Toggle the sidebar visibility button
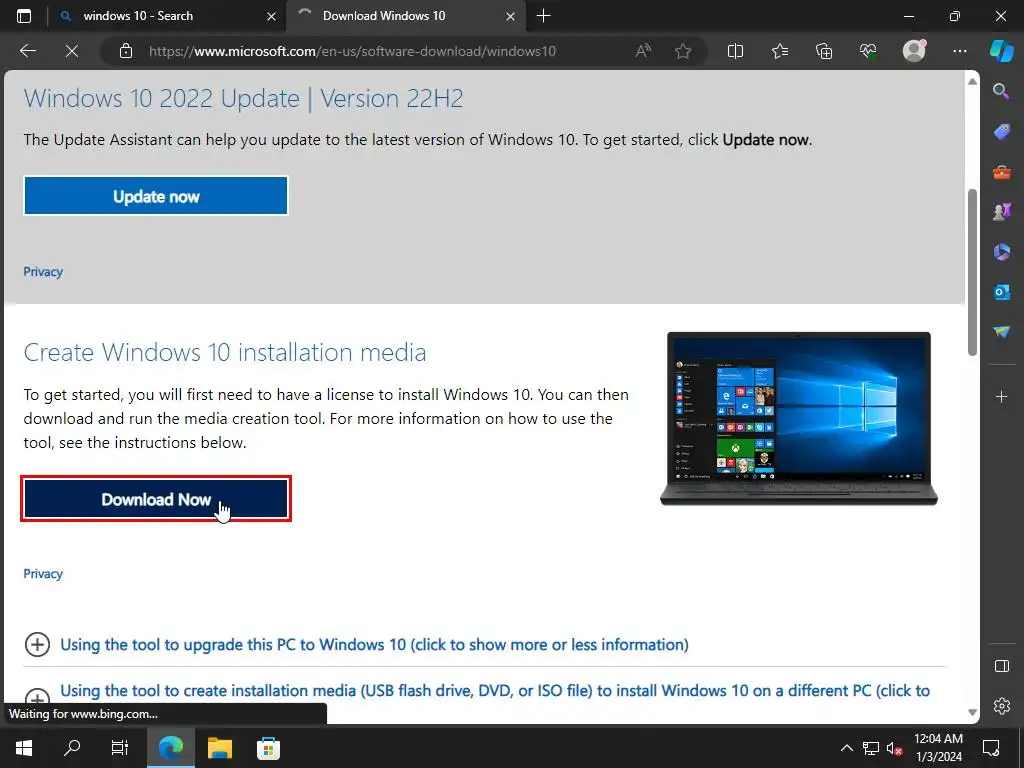The height and width of the screenshot is (768, 1024). pos(1002,666)
